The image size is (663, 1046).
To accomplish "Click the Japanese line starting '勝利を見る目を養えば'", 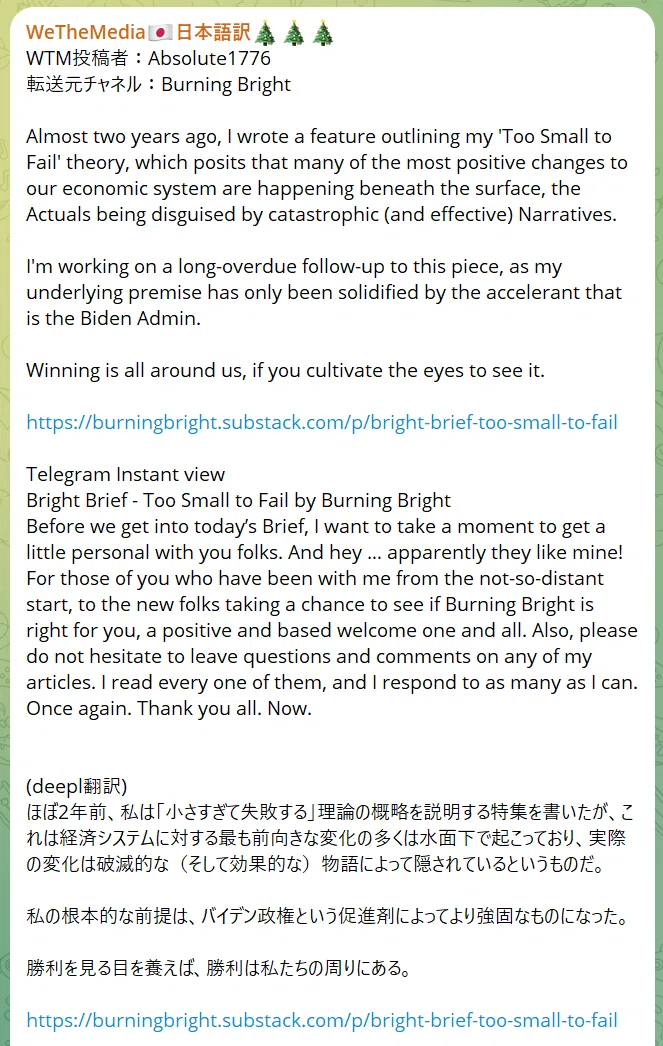I will pos(219,968).
